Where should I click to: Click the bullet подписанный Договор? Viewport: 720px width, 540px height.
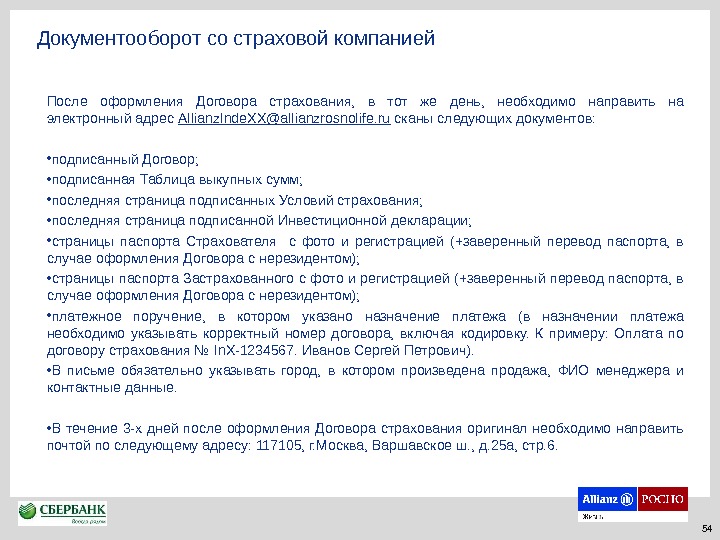point(123,160)
